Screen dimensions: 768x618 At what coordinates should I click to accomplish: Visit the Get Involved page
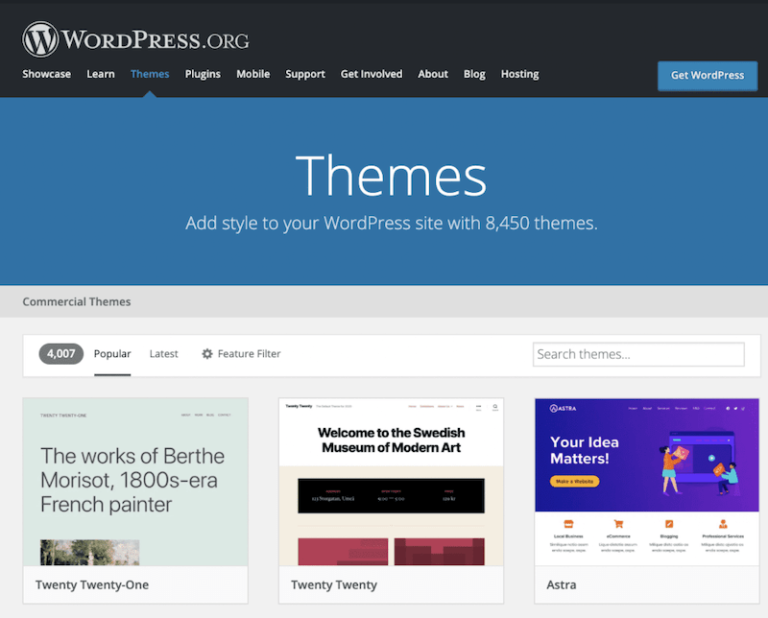(371, 74)
